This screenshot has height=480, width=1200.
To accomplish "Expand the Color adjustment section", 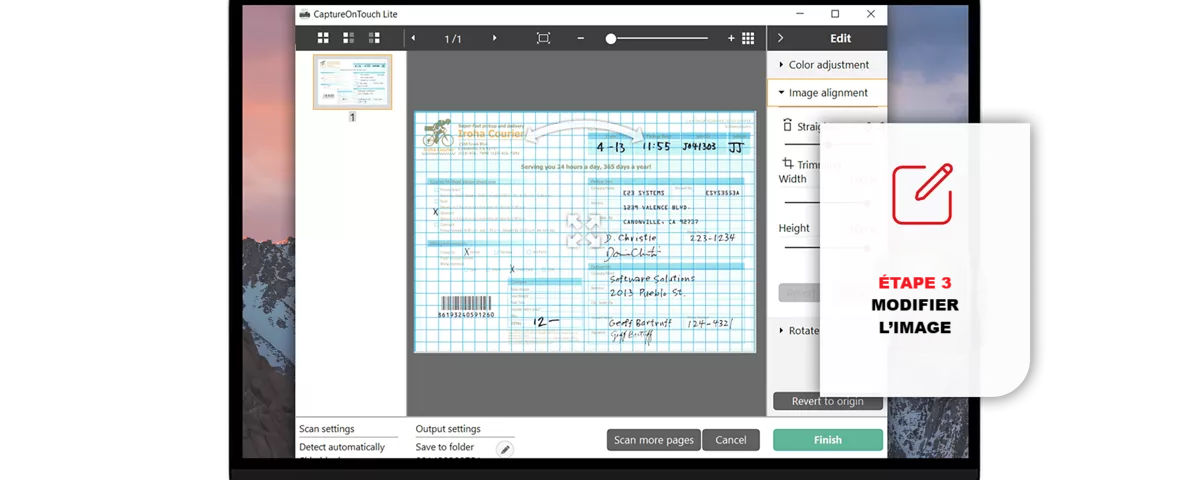I will [x=827, y=65].
